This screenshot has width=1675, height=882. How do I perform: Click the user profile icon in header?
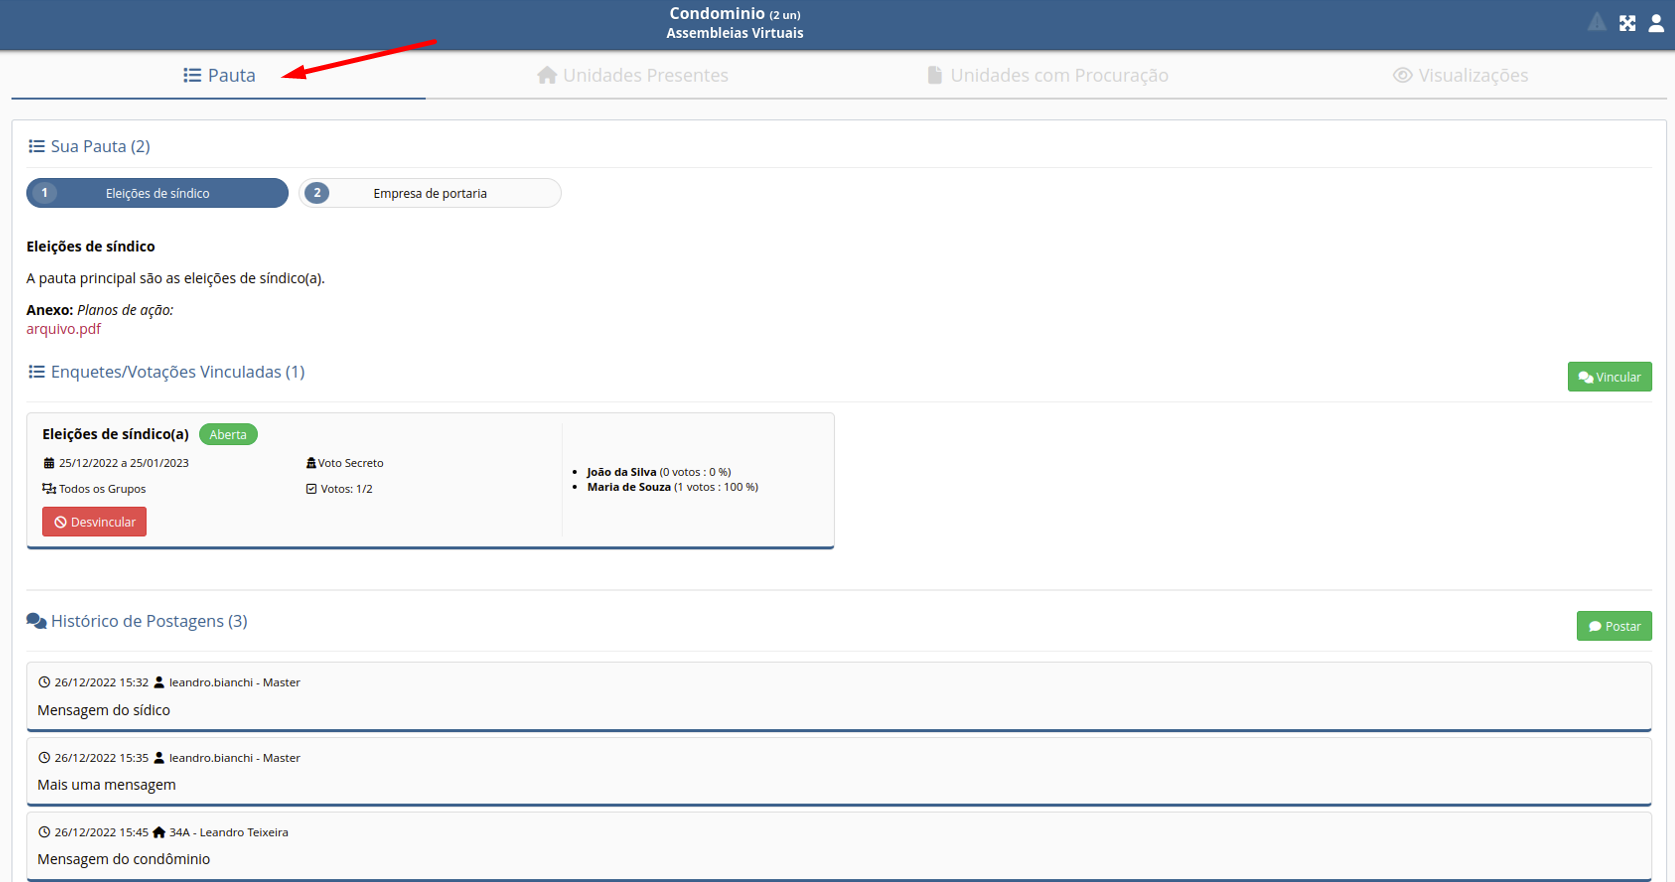click(x=1656, y=23)
